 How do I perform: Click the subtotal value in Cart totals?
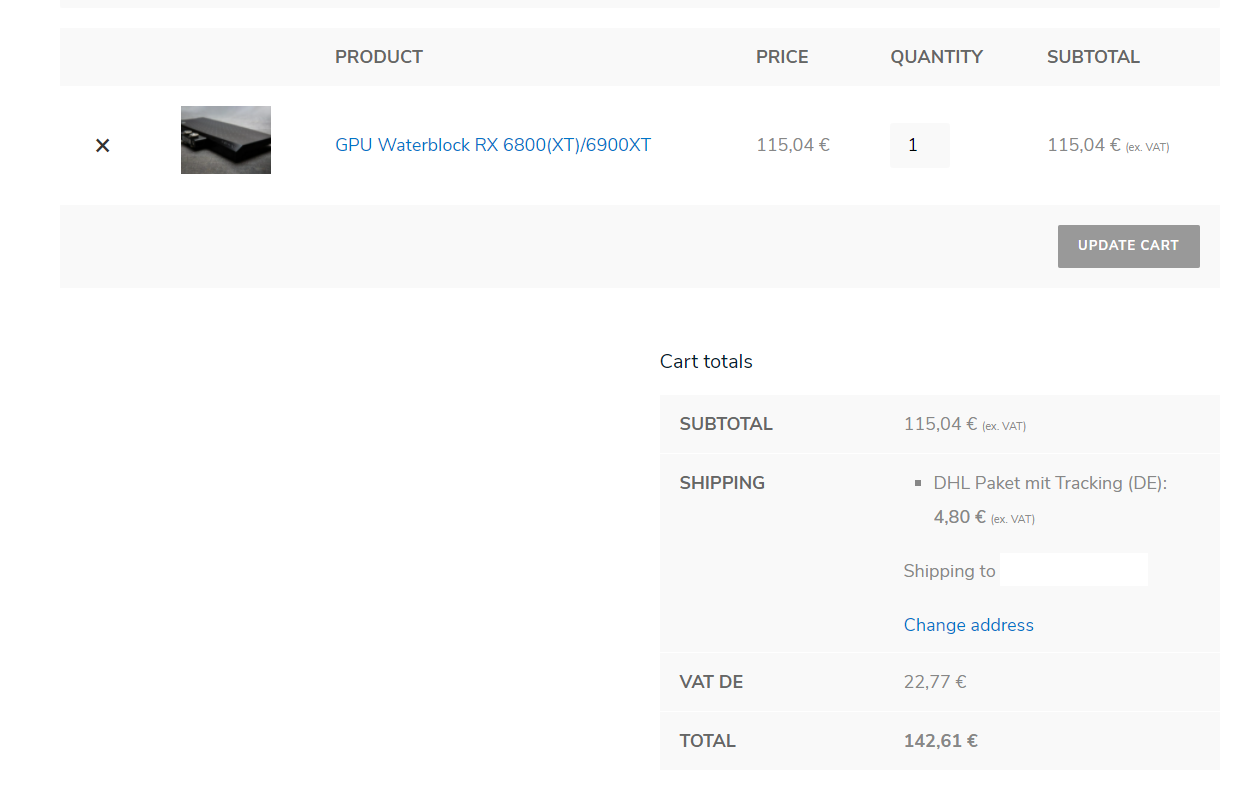pyautogui.click(x=940, y=424)
